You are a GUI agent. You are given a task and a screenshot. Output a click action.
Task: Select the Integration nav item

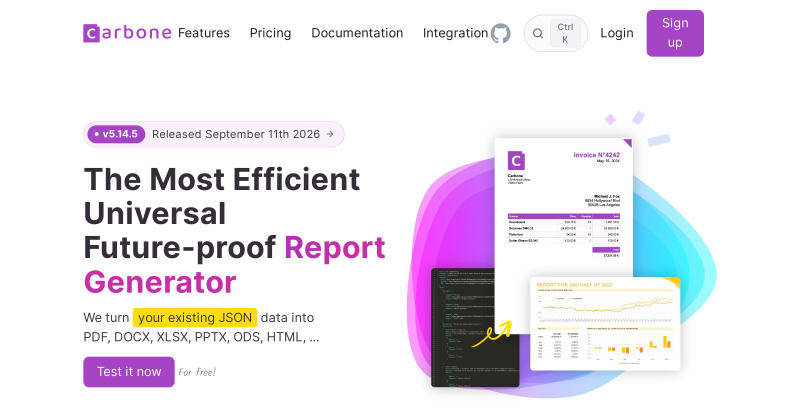point(455,33)
